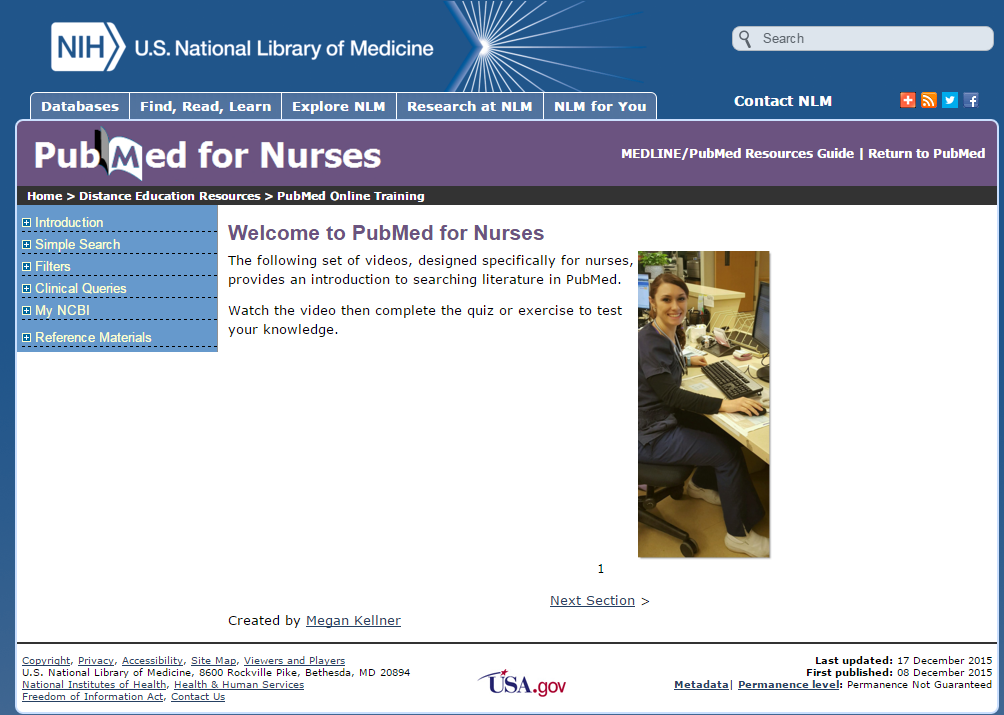Open the Reference Materials sidebar item
The image size is (1004, 715).
click(93, 337)
